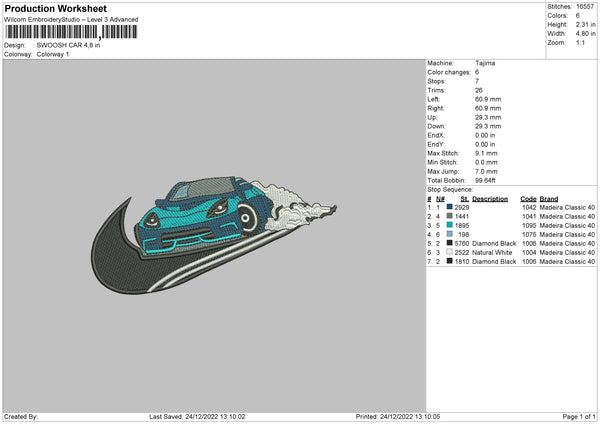Click the dark blue swatch for code 1042
This screenshot has width=600, height=424.
(x=450, y=207)
